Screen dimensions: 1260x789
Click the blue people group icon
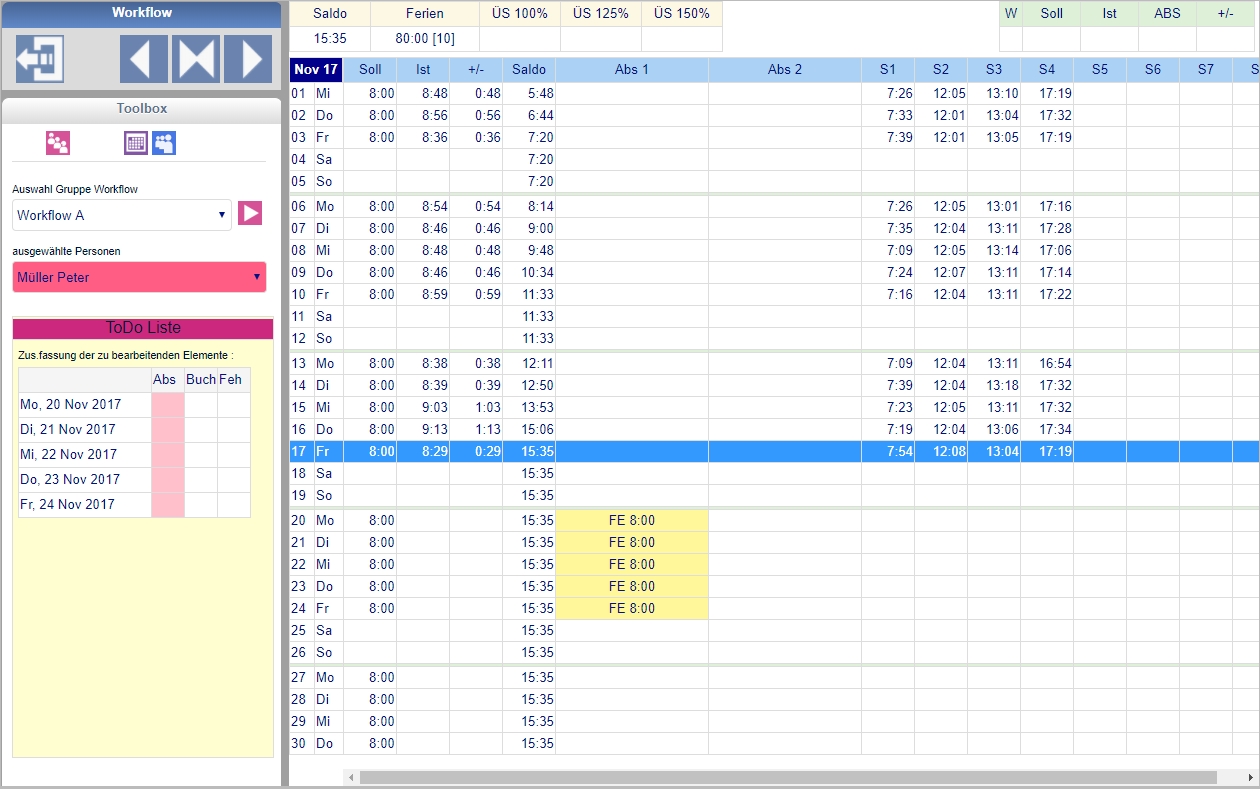[x=164, y=143]
